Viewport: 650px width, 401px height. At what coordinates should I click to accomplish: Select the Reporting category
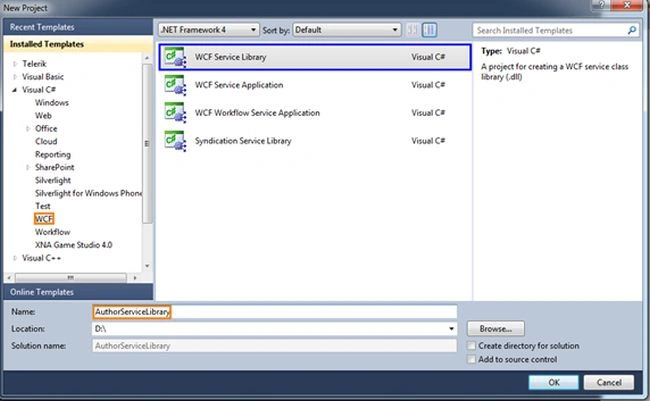53,155
